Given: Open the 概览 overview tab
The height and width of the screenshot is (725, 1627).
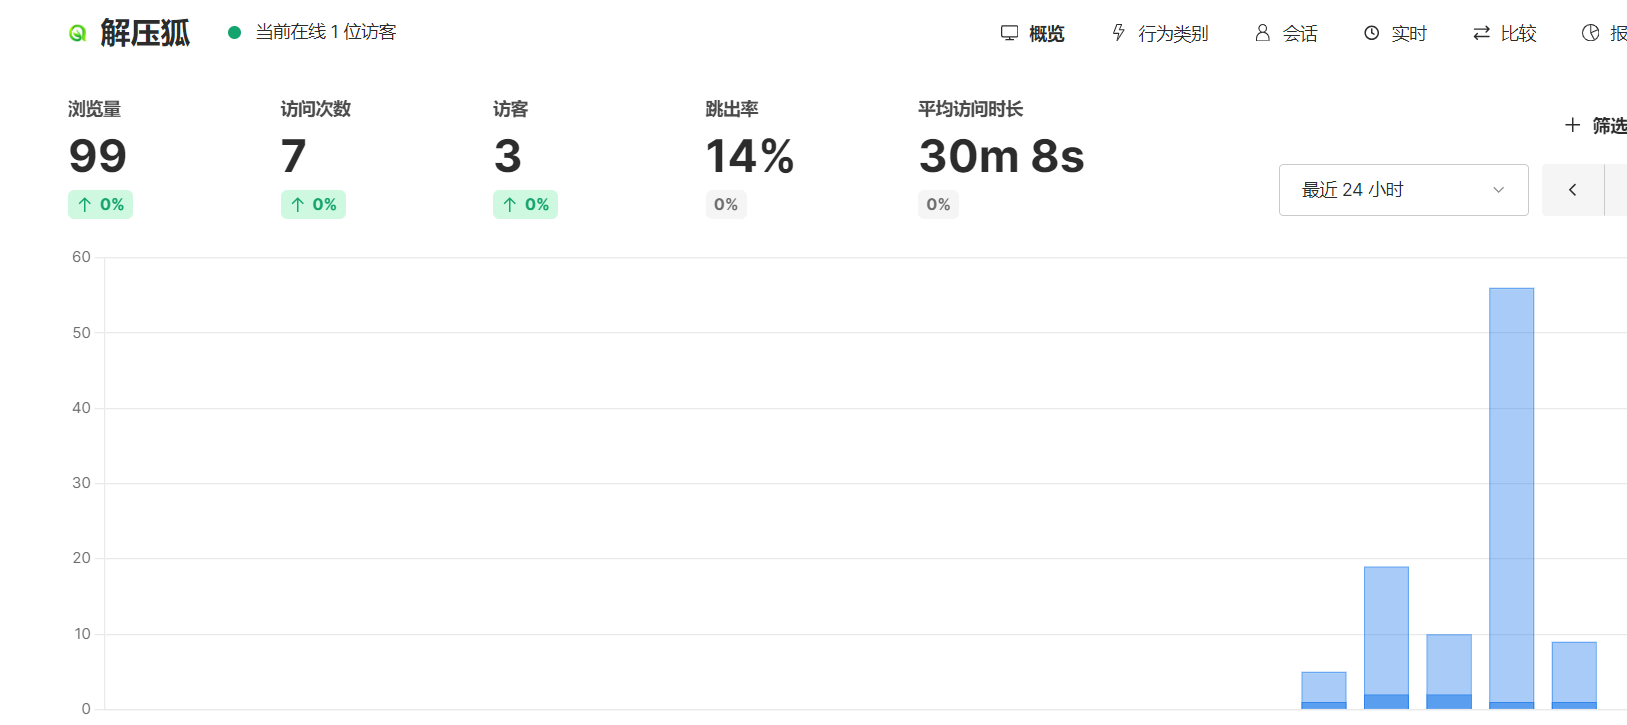Looking at the screenshot, I should tap(1033, 33).
